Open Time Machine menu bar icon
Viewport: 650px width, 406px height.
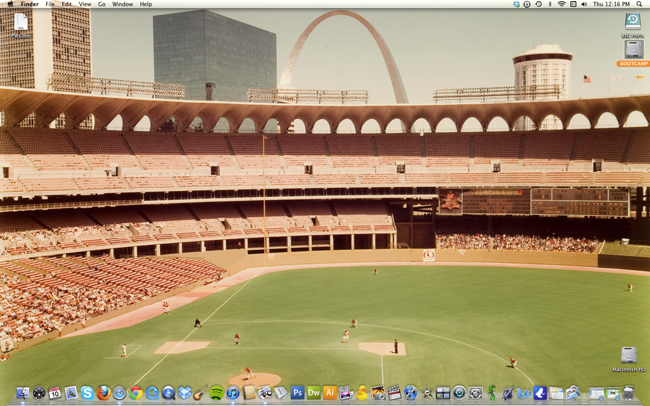pos(538,4)
